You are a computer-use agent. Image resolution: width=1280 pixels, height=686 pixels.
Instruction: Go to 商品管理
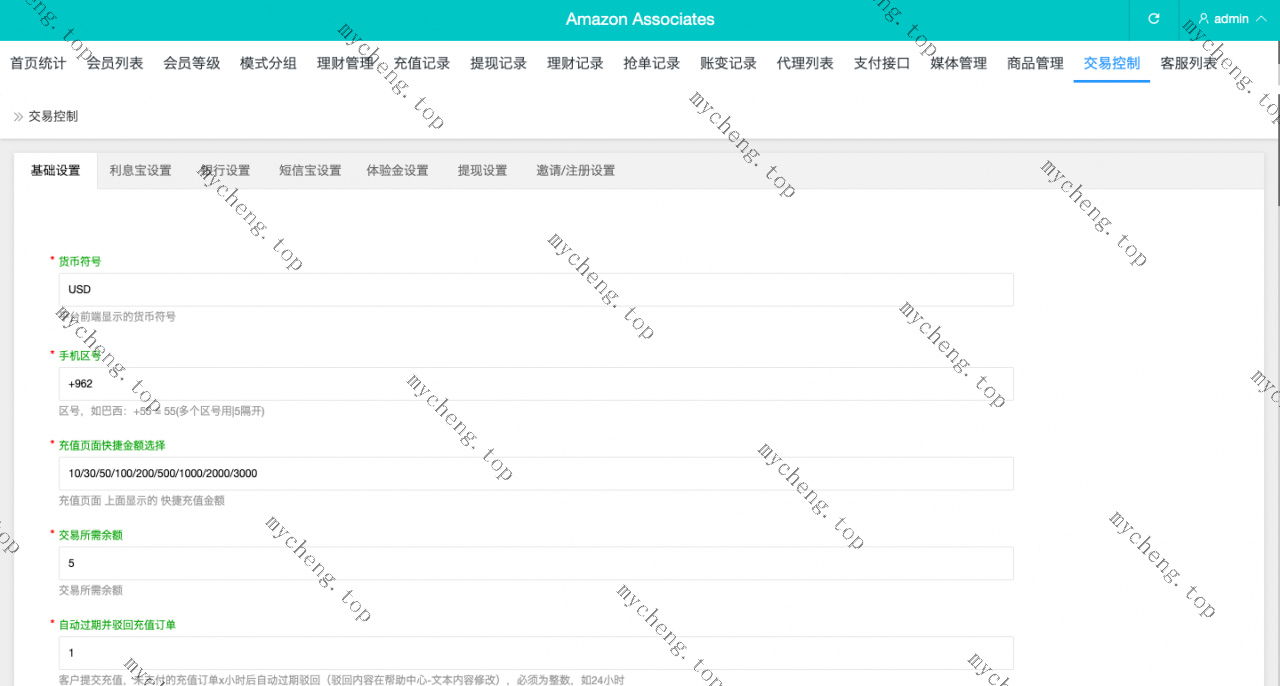pos(1035,63)
